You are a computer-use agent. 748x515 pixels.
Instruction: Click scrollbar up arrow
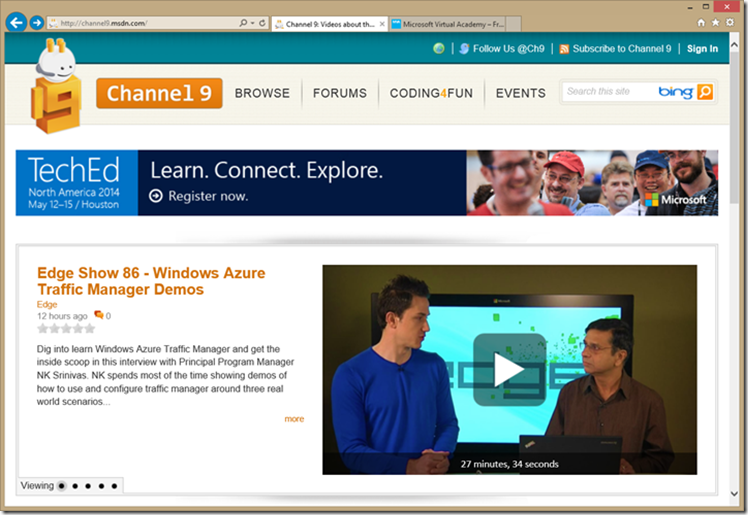point(735,44)
